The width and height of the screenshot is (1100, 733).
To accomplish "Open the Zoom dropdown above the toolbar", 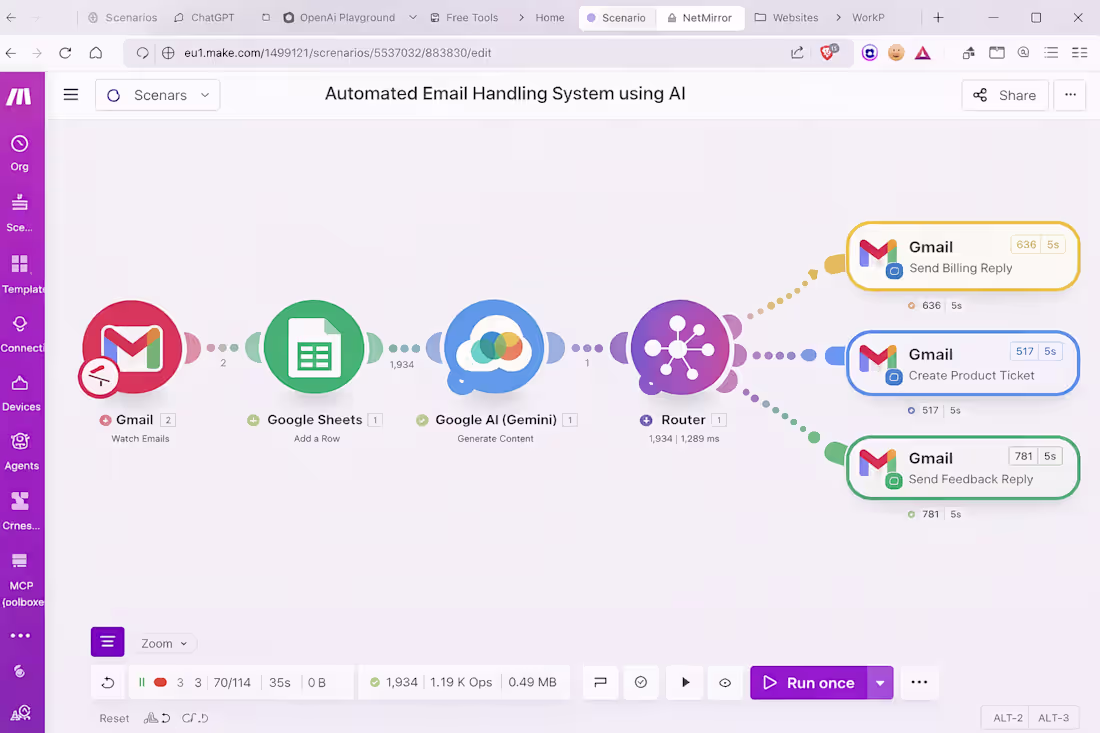I will click(x=163, y=643).
